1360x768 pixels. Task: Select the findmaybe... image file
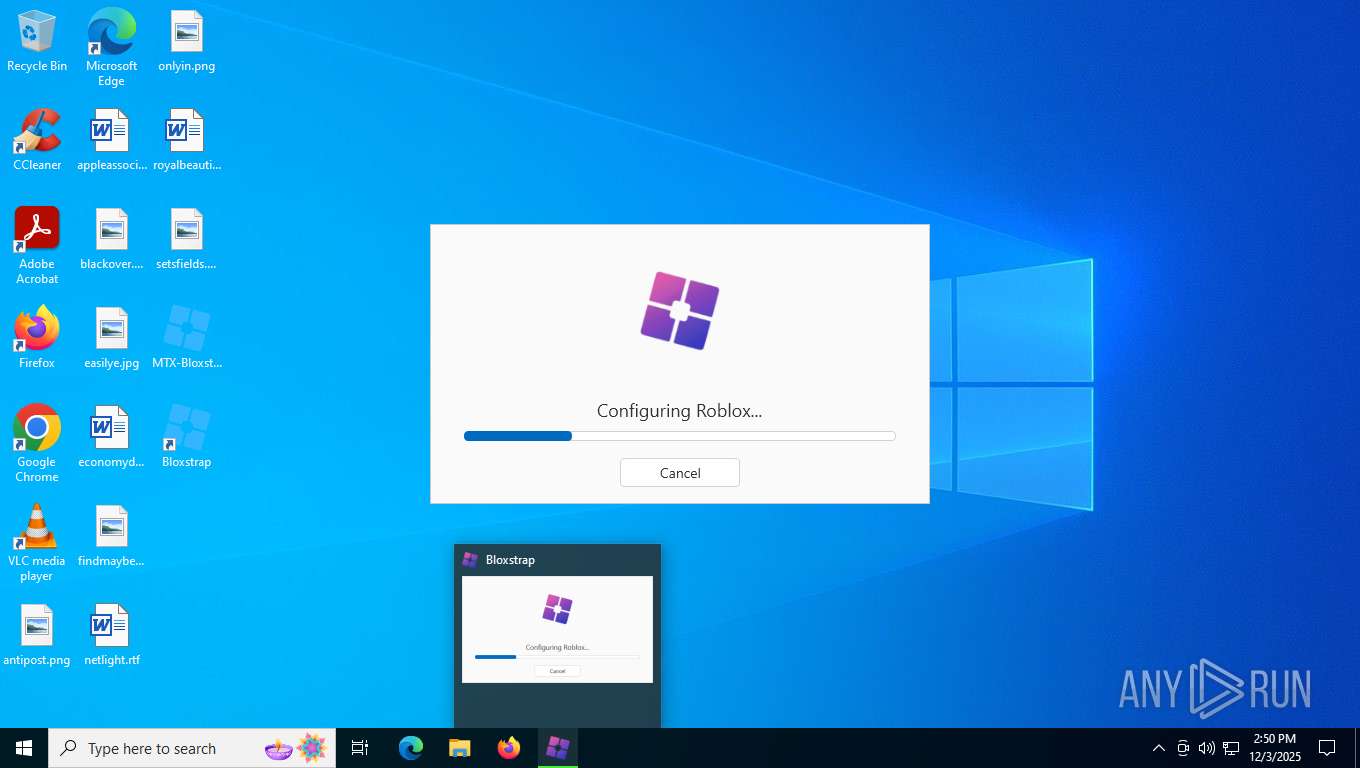pos(111,536)
